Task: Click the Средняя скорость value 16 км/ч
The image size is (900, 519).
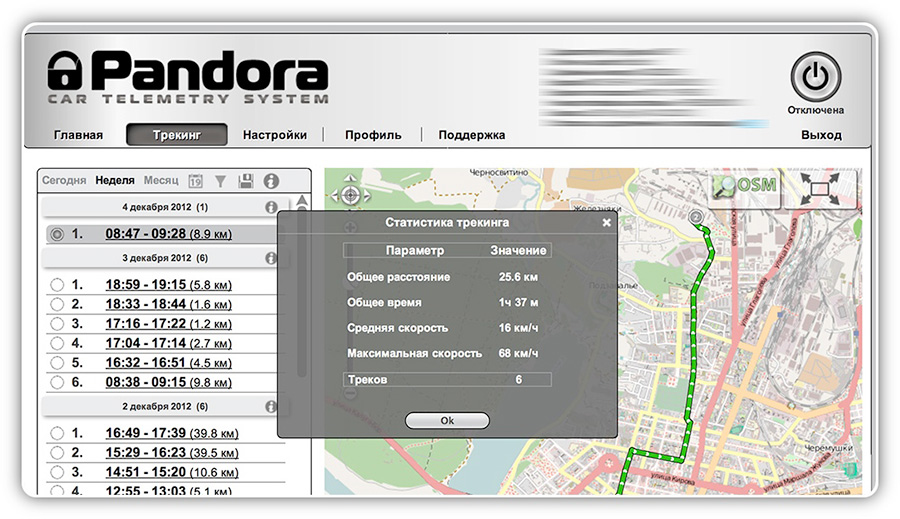Action: click(518, 328)
